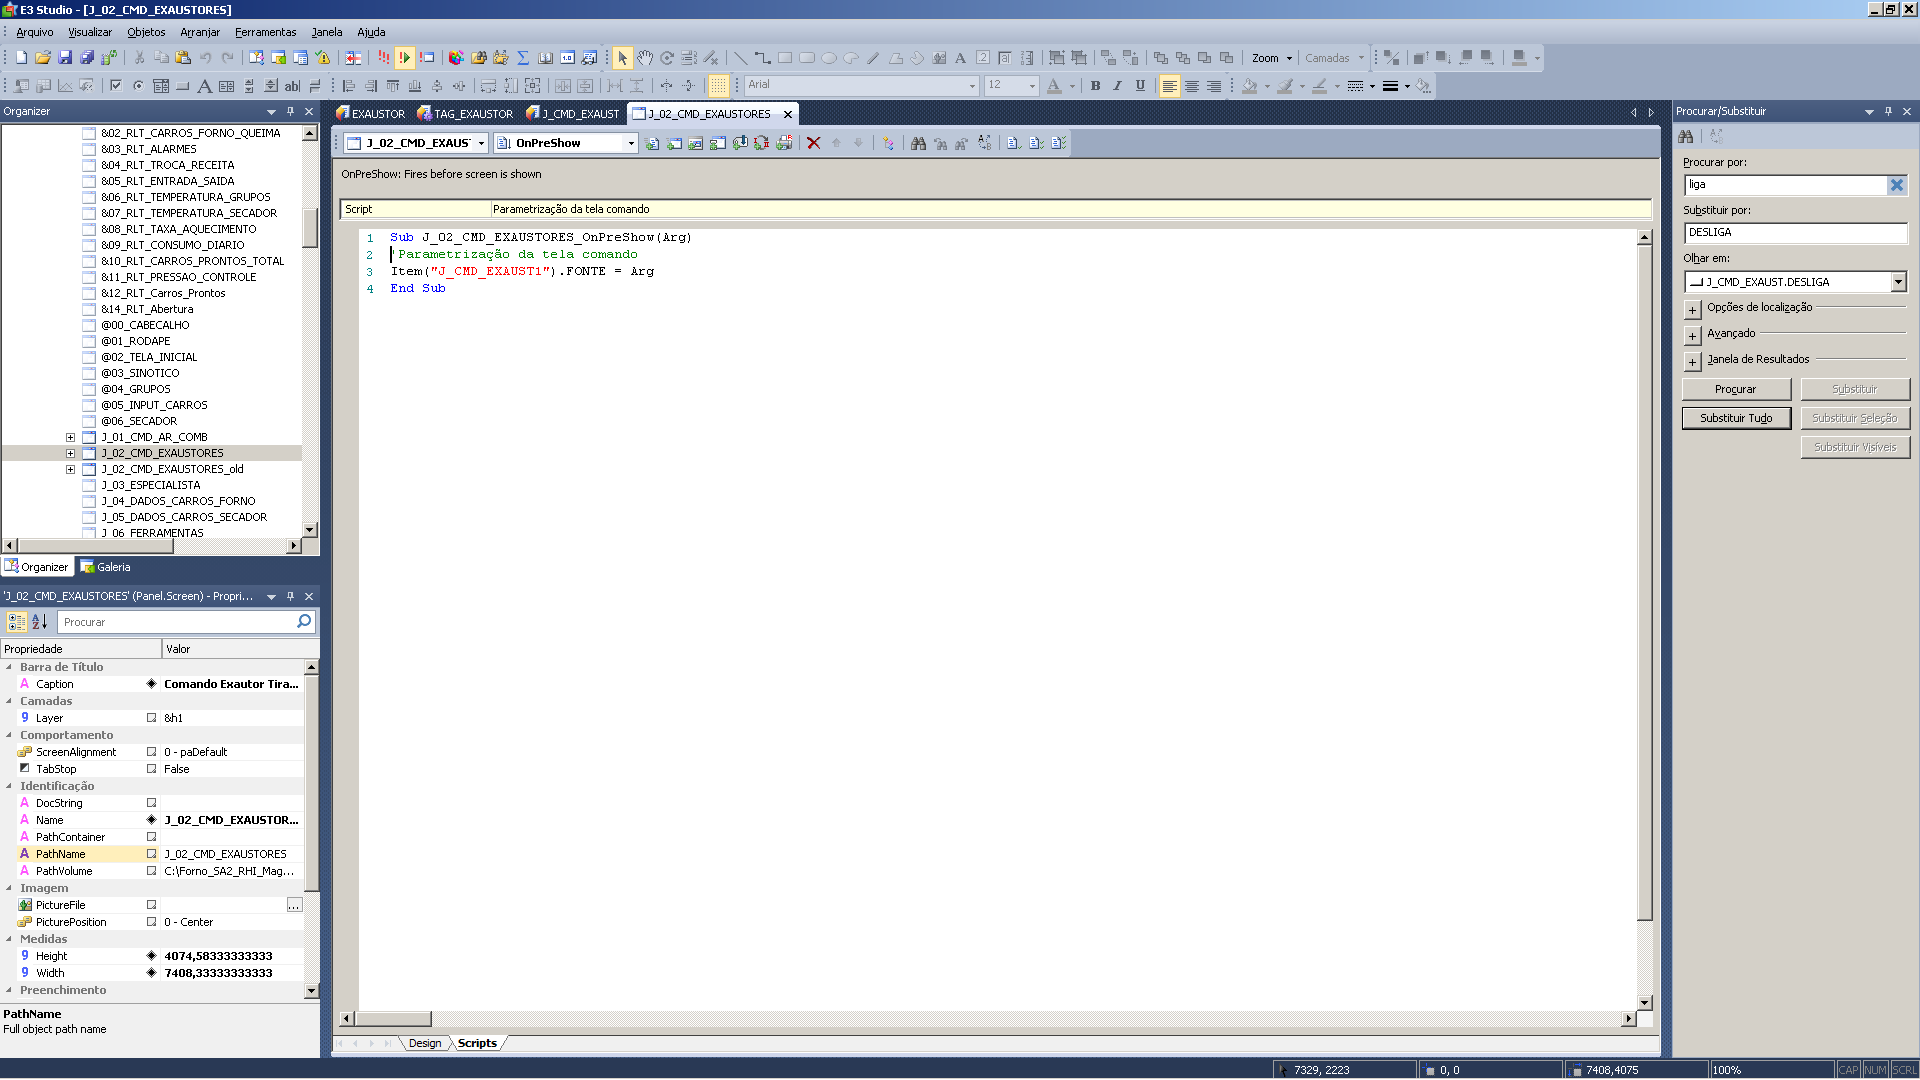
Task: Open the fill color picker dropdown
Action: (x=1267, y=86)
